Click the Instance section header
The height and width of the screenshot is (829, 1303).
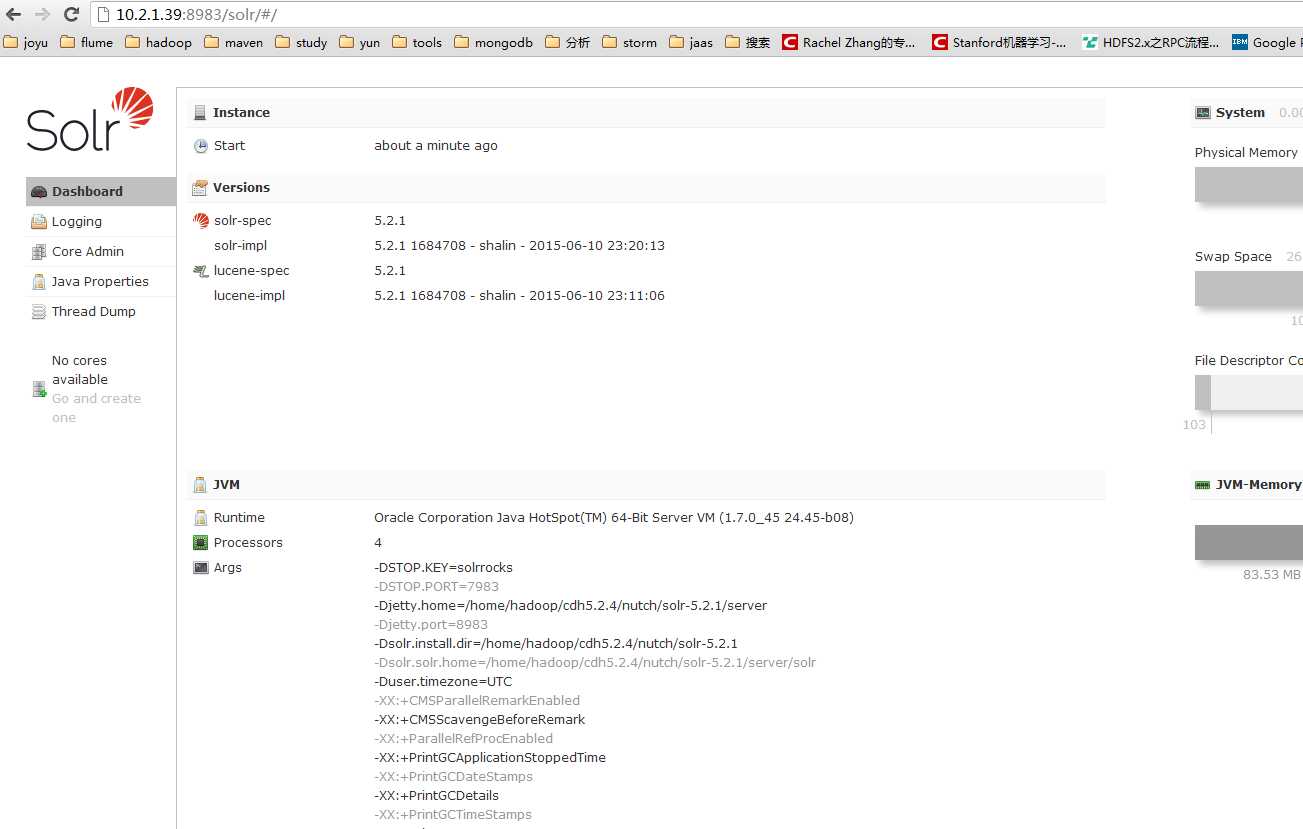pos(647,112)
